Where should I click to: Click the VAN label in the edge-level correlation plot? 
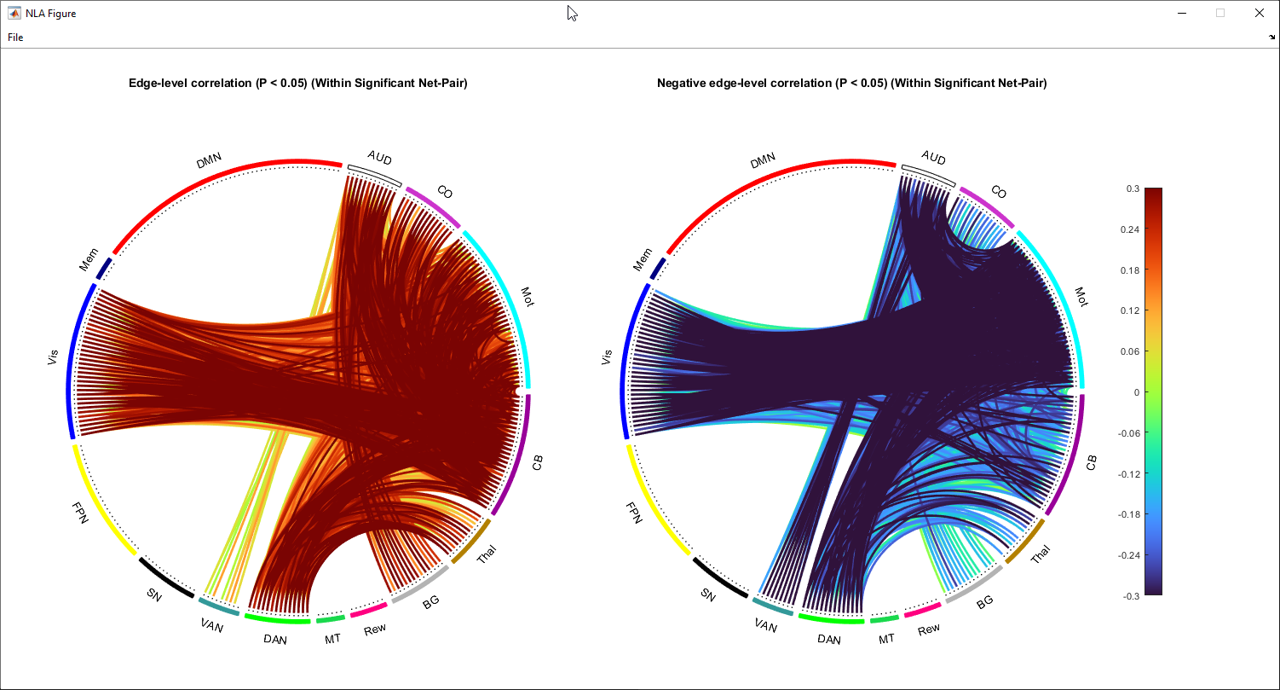pyautogui.click(x=212, y=627)
